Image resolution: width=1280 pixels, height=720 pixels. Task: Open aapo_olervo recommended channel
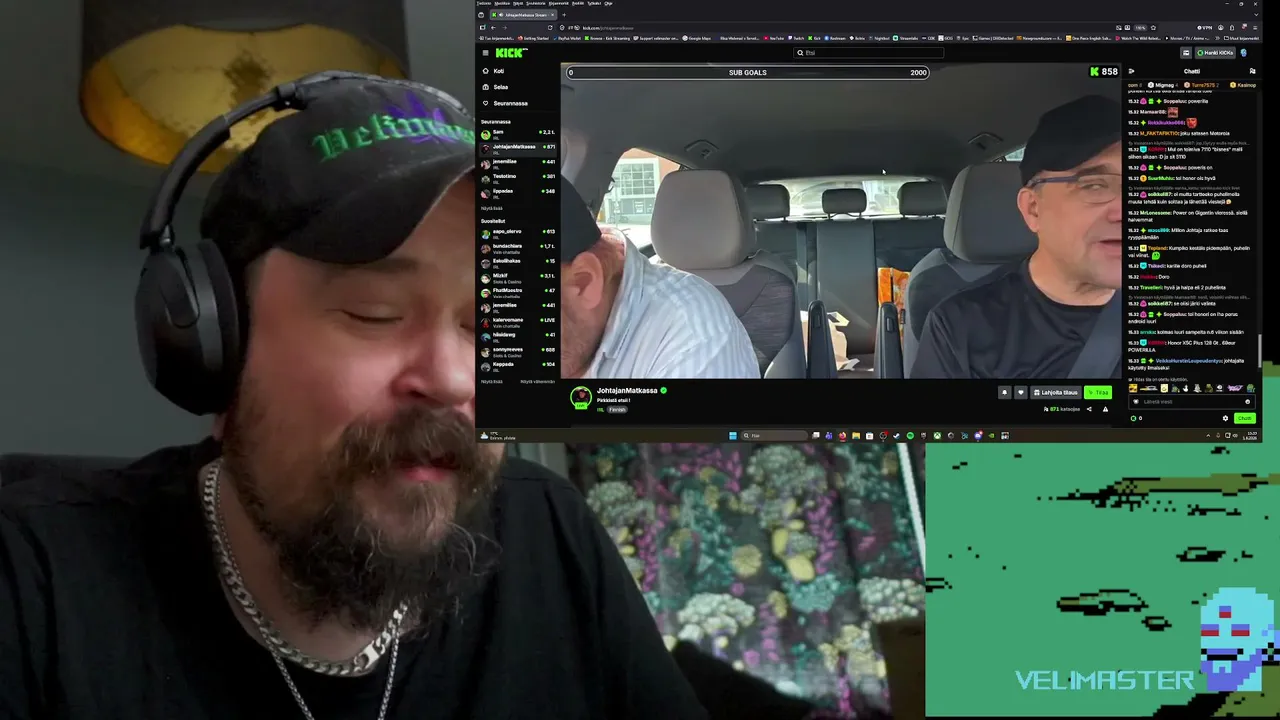coord(517,232)
